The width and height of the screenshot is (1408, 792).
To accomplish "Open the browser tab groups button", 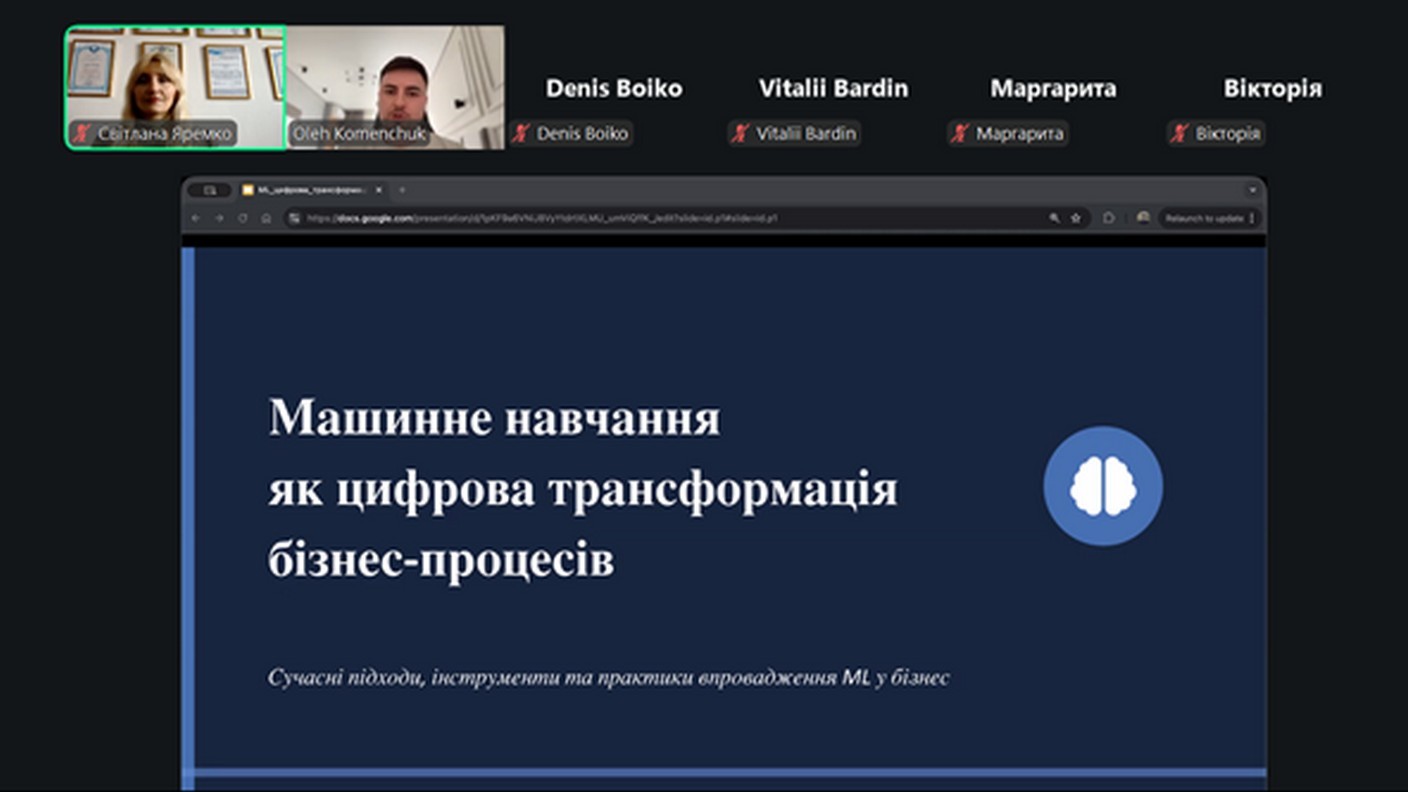I will (210, 190).
